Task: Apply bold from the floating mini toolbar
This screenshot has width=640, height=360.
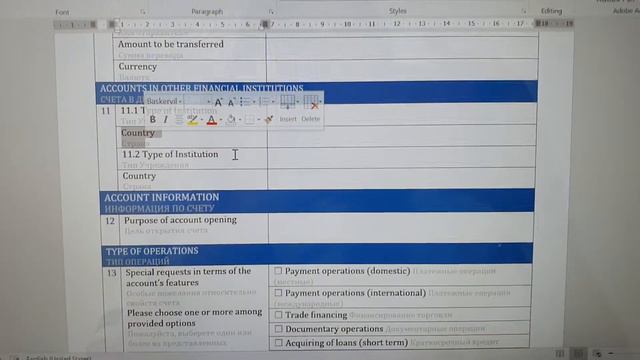Action: point(152,119)
